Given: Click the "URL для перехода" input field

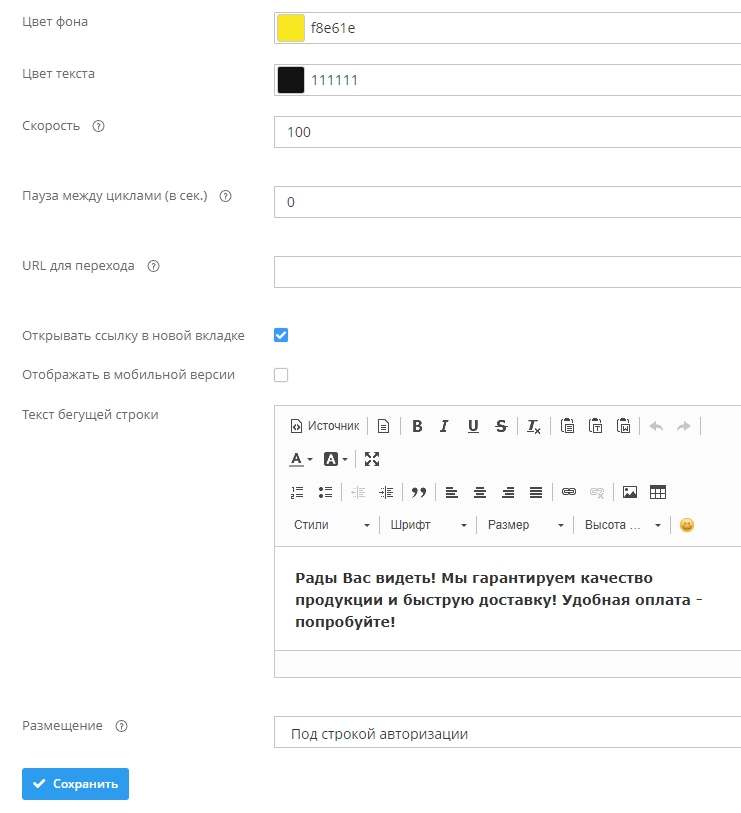Looking at the screenshot, I should click(507, 271).
